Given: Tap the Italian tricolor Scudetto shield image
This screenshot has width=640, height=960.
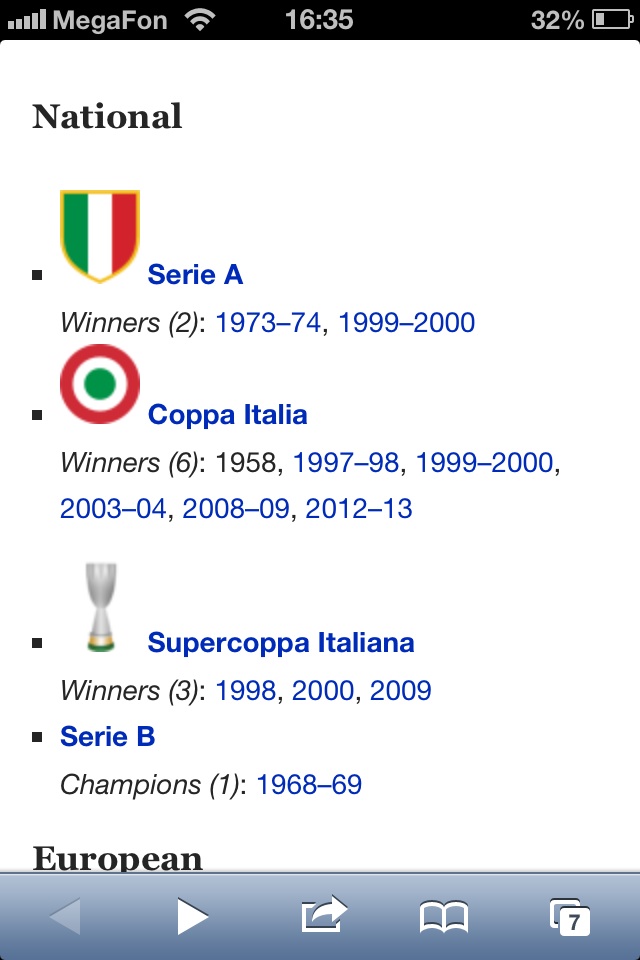Looking at the screenshot, I should 100,235.
